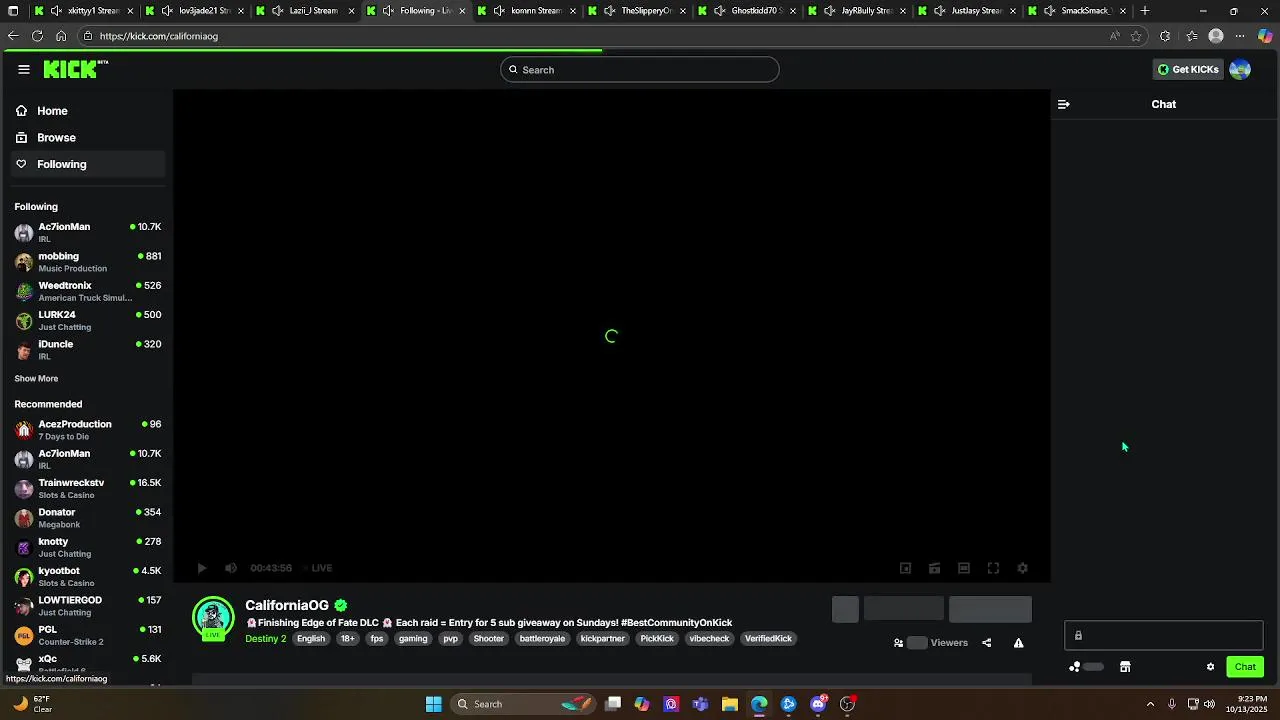Open the CaliforniaOG profile avatar

213,618
